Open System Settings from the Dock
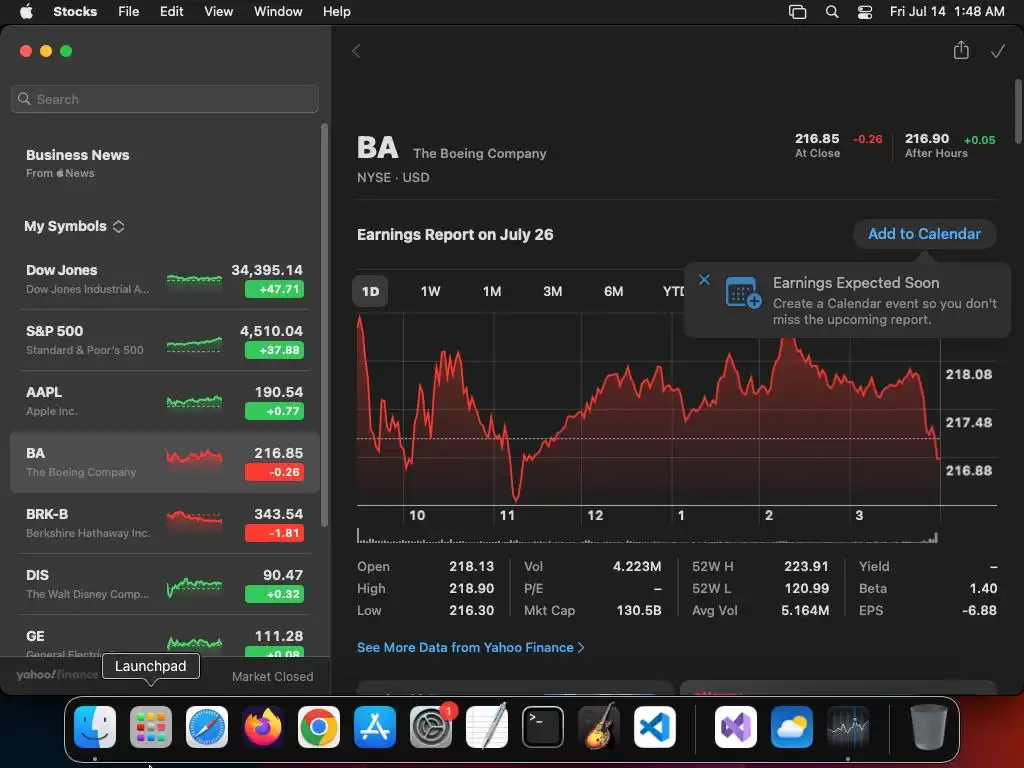 pos(431,727)
